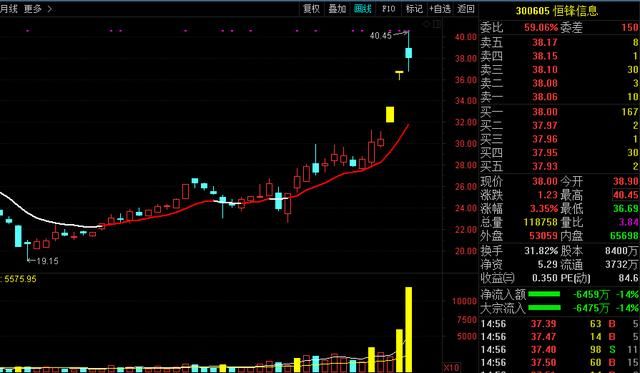Toggle the highlighted 画线 drawing tool
The width and height of the screenshot is (640, 373).
click(363, 9)
